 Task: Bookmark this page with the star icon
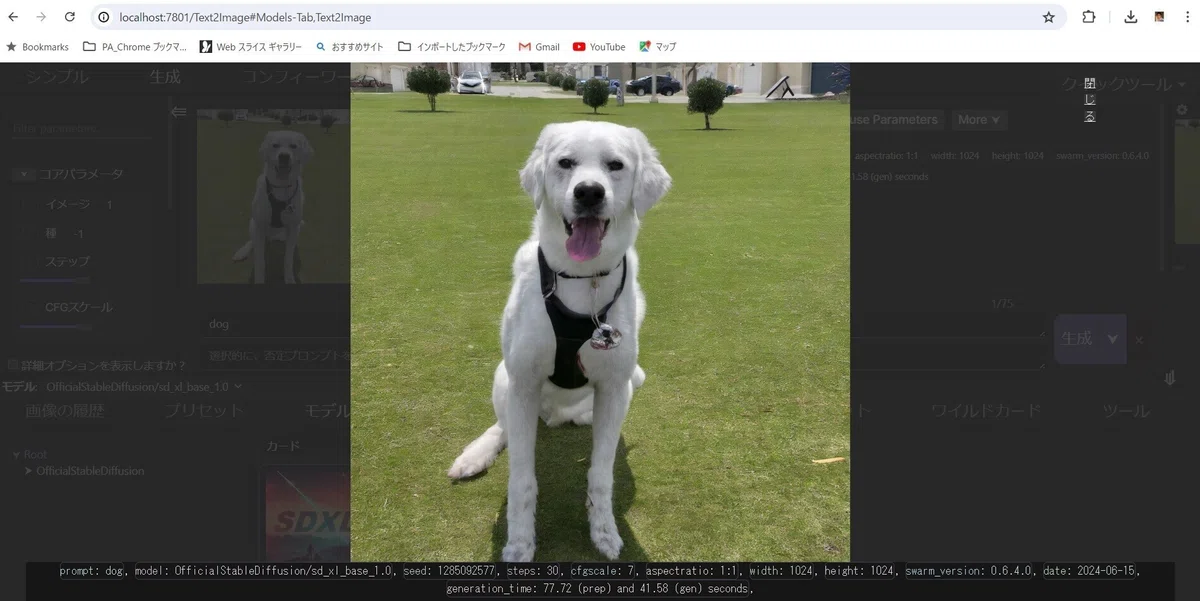1048,17
